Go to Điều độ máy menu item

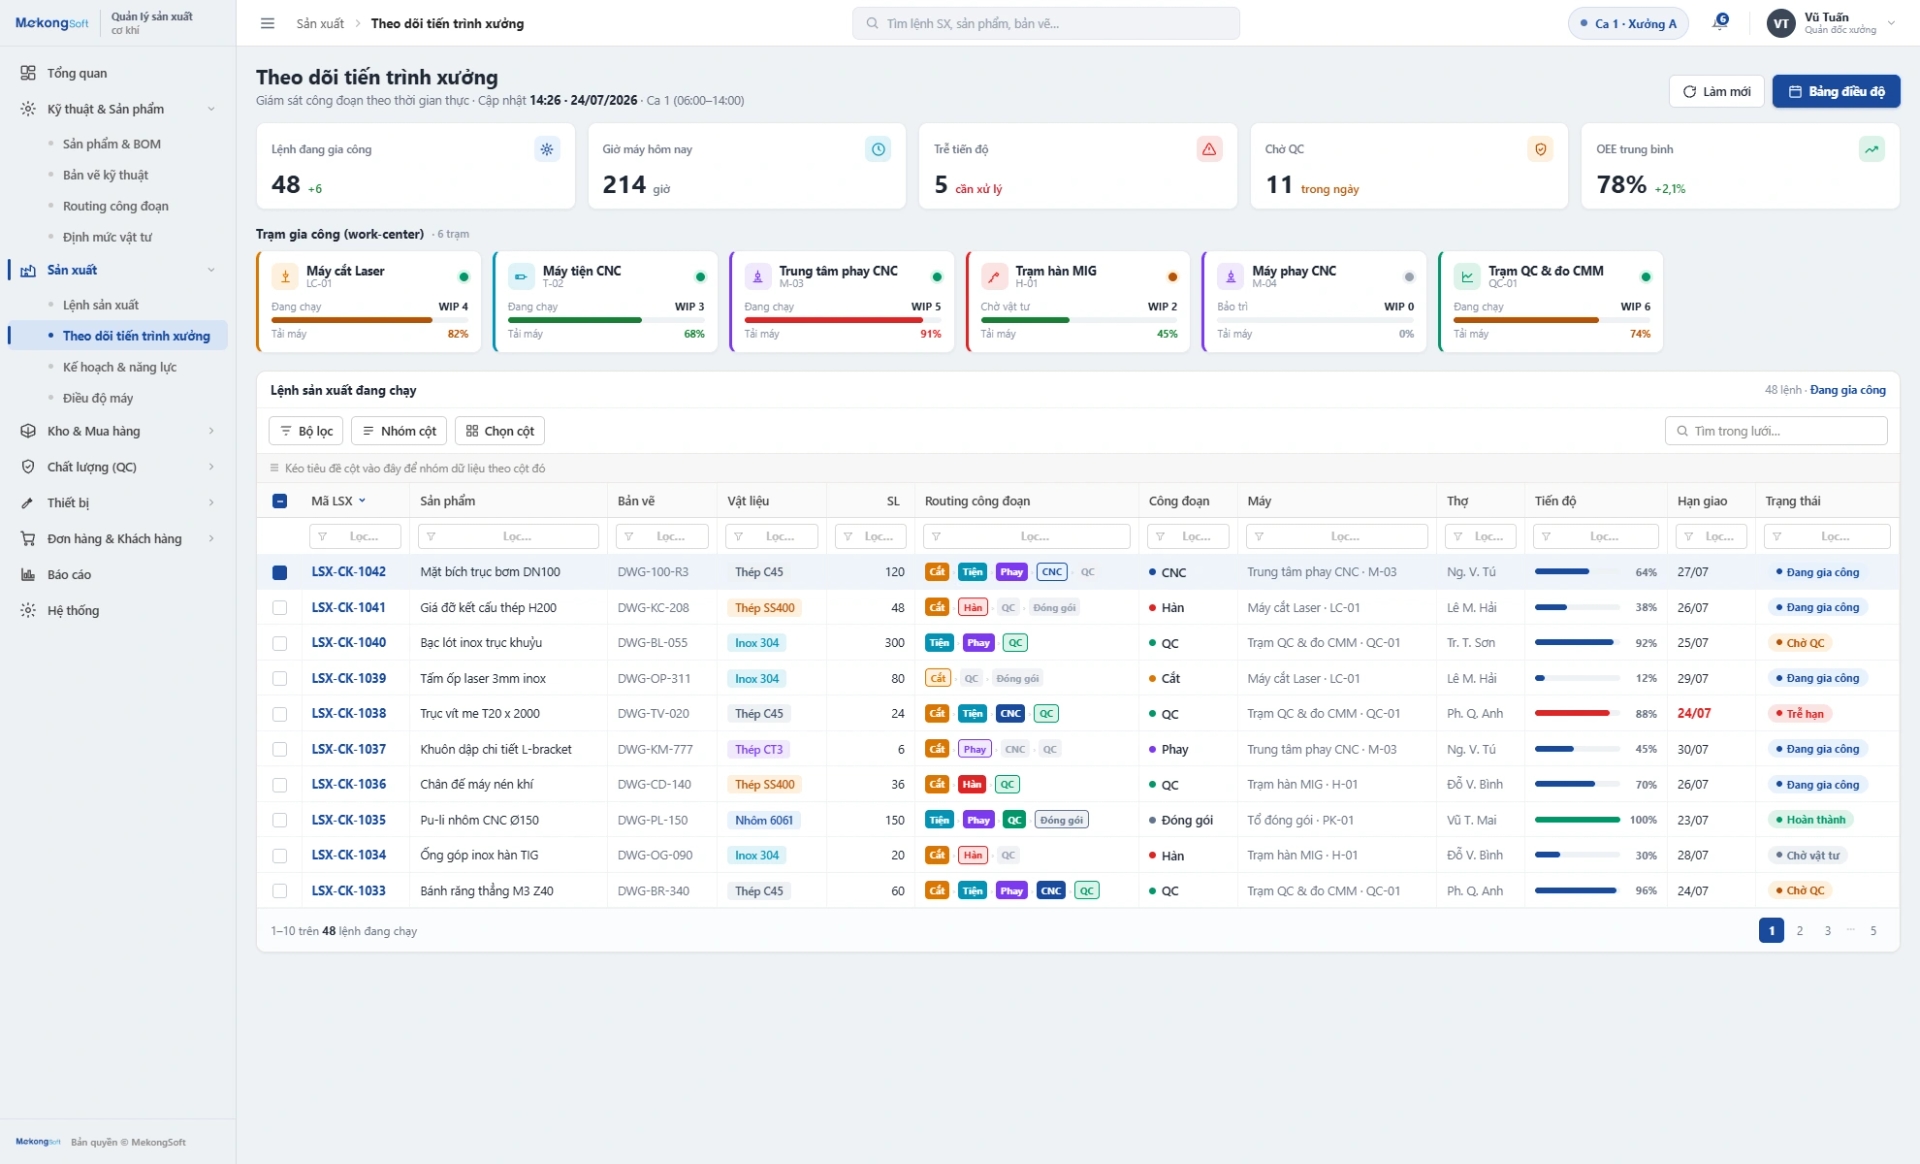pos(98,398)
